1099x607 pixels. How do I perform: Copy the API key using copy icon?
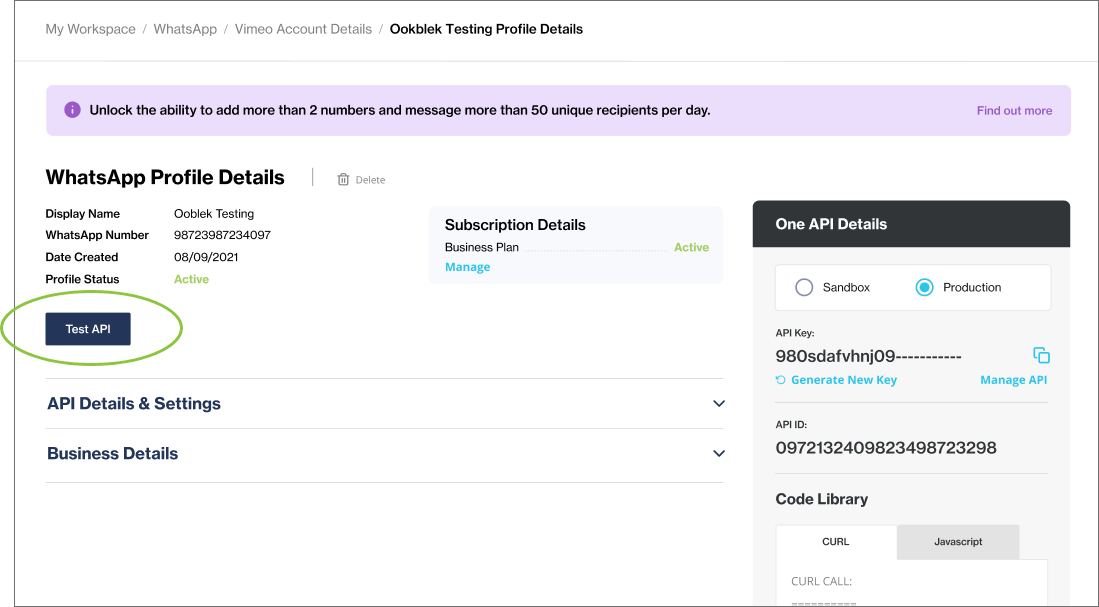(1042, 355)
